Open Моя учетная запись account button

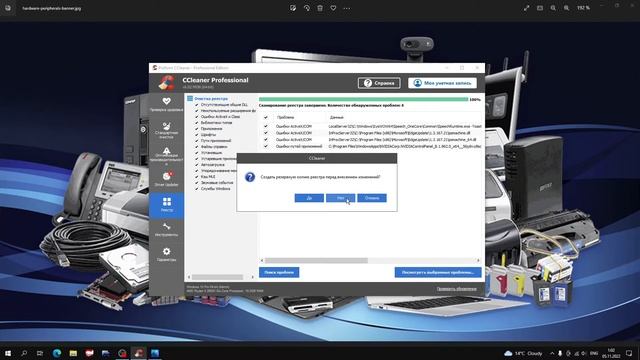442,83
